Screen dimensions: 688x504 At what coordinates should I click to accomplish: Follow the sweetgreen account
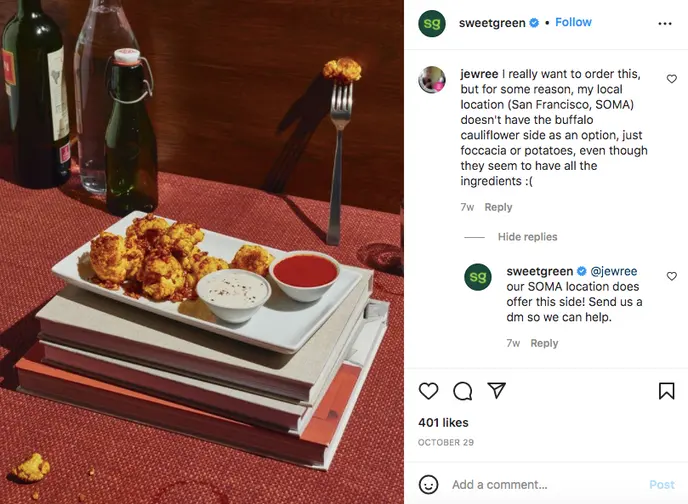pyautogui.click(x=573, y=22)
